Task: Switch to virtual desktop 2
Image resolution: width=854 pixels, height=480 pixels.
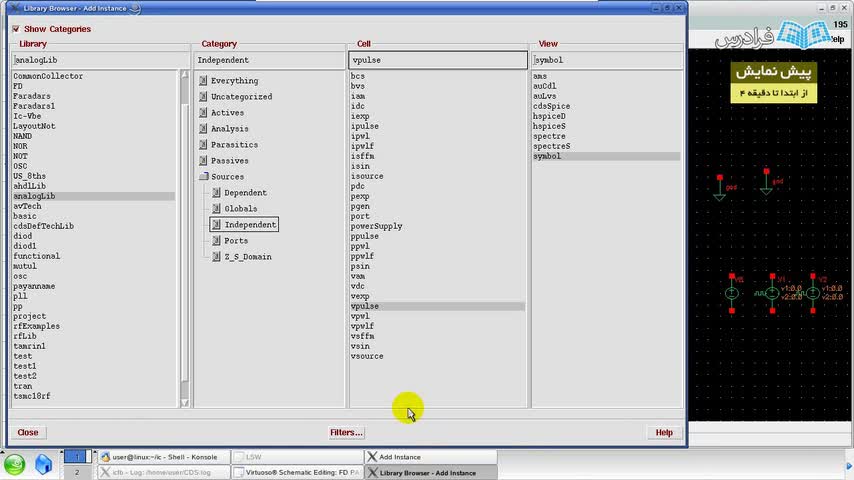Action: (77, 472)
